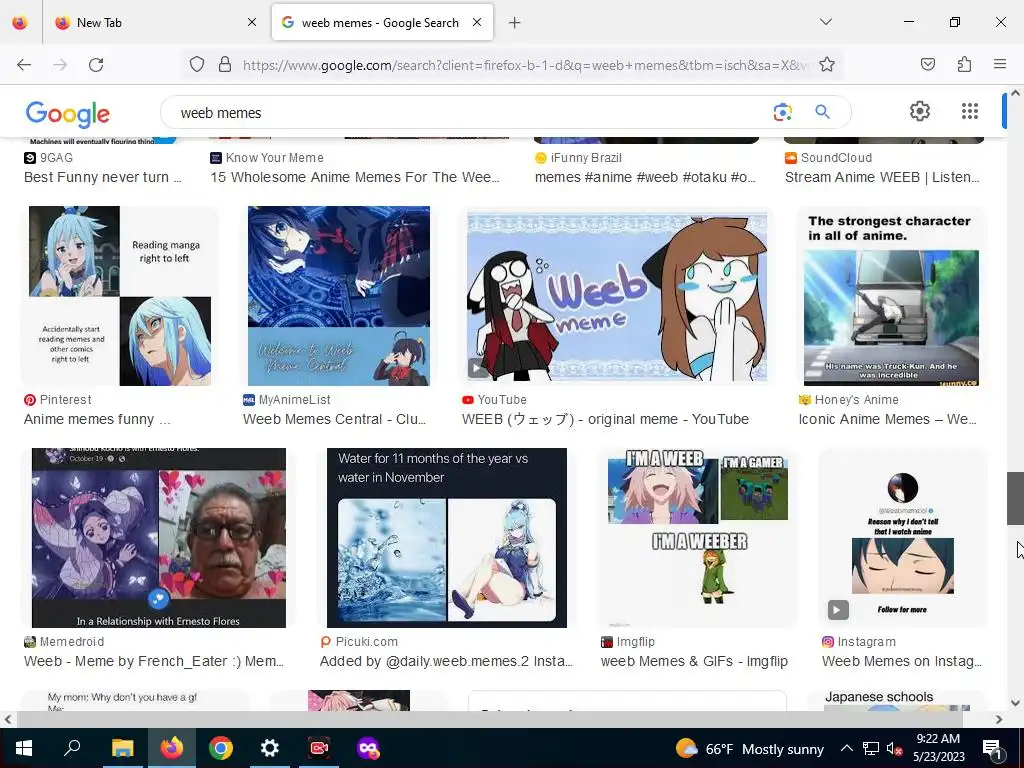1024x768 pixels.
Task: Expand the list all tabs chevron
Action: click(825, 22)
